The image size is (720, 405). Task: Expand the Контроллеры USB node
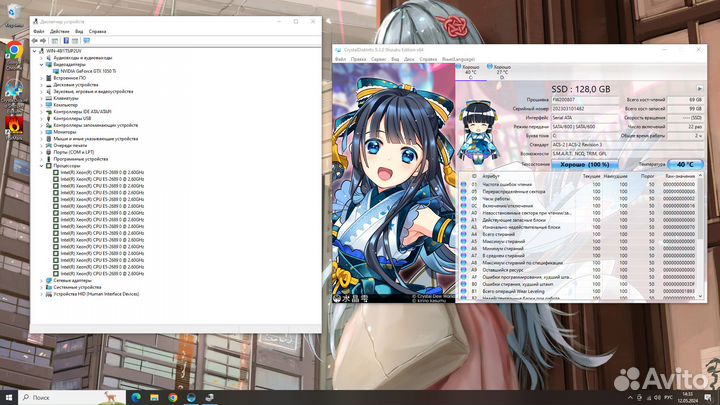[41, 118]
